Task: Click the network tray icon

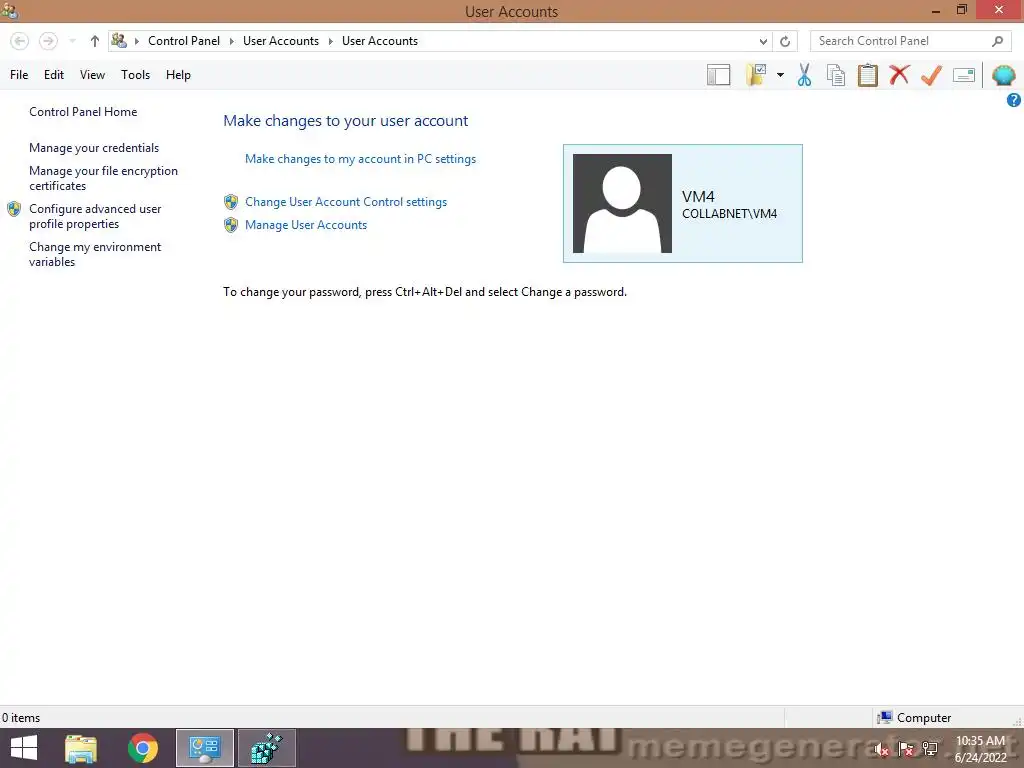Action: [x=930, y=749]
